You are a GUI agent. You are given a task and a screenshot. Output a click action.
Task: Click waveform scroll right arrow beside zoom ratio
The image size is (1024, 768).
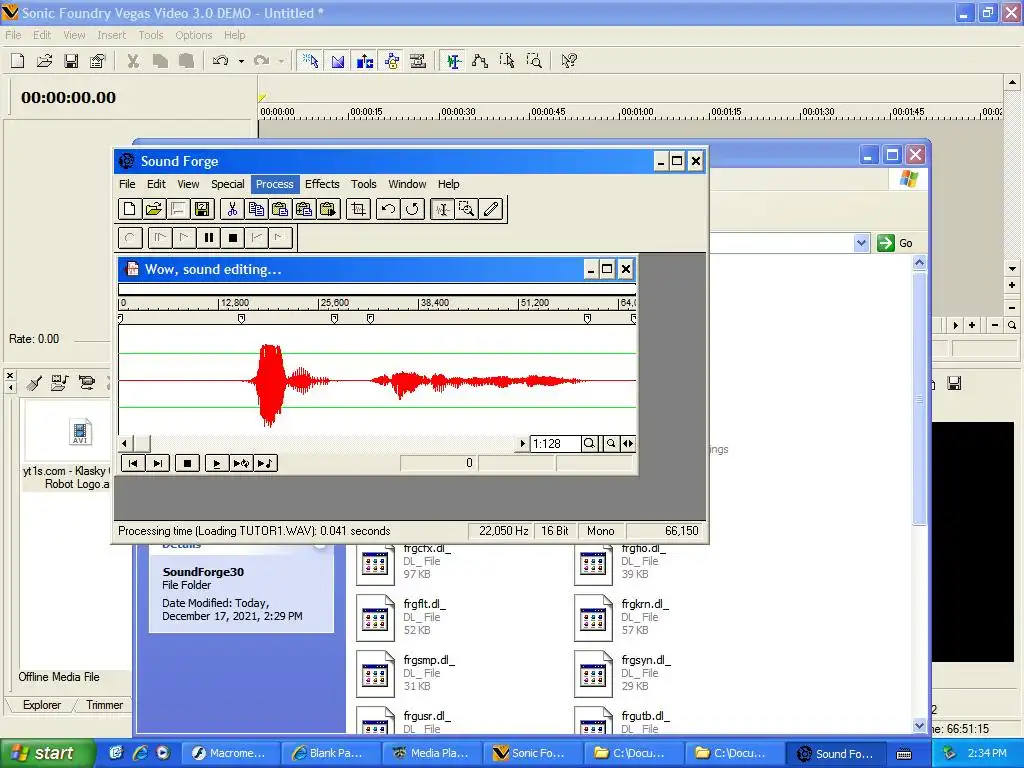(x=522, y=443)
